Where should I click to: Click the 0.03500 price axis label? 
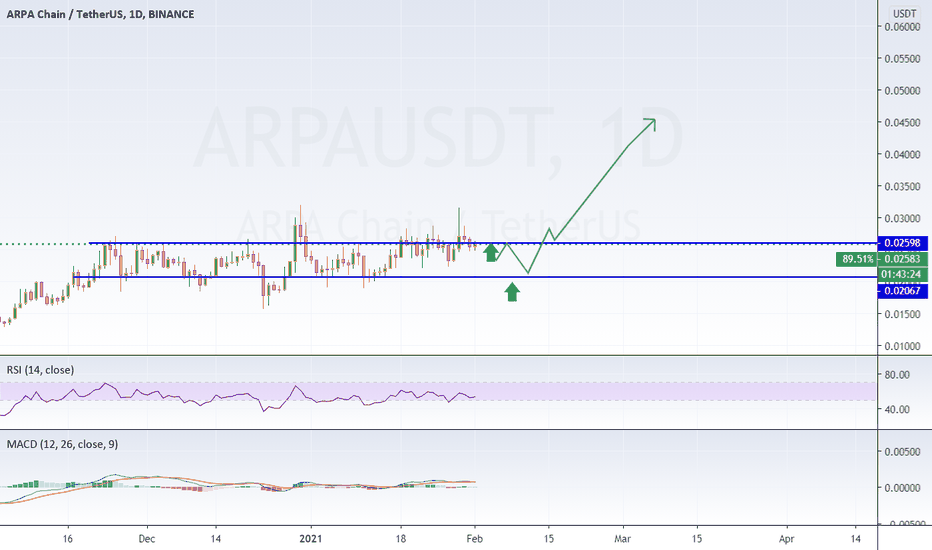coord(902,187)
